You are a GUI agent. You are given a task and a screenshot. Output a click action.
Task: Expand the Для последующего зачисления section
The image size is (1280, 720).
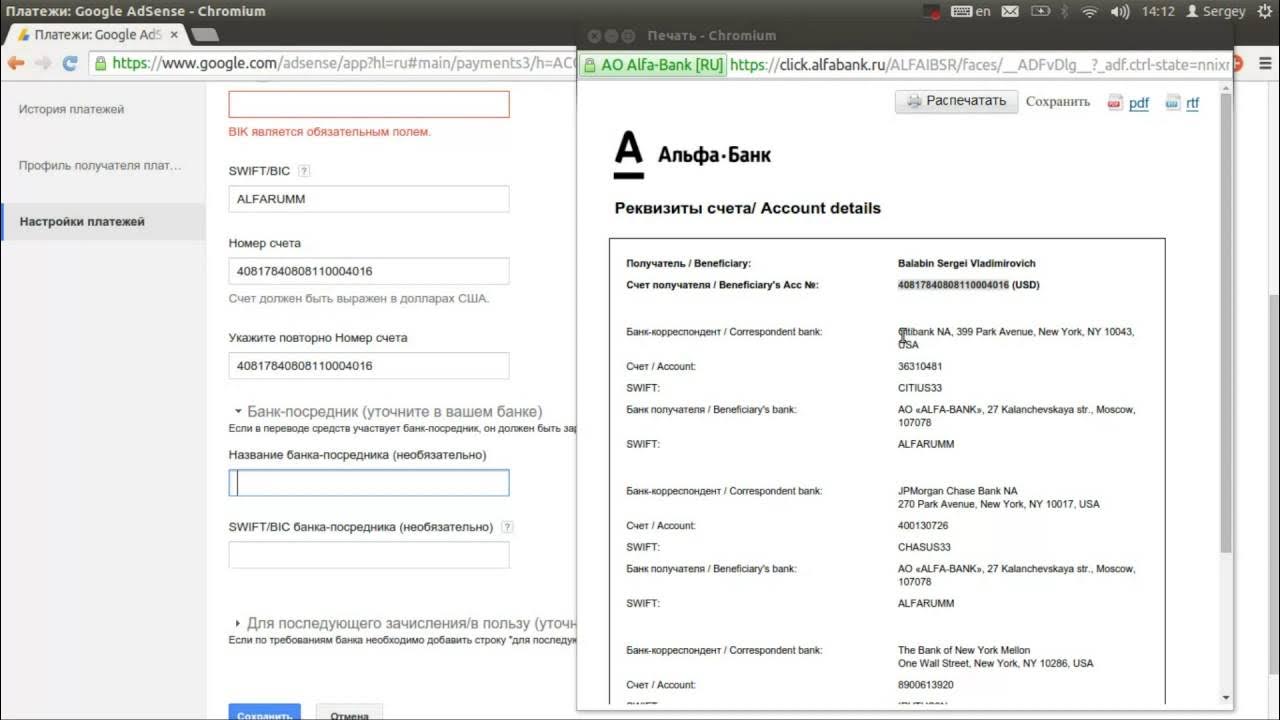tap(238, 623)
